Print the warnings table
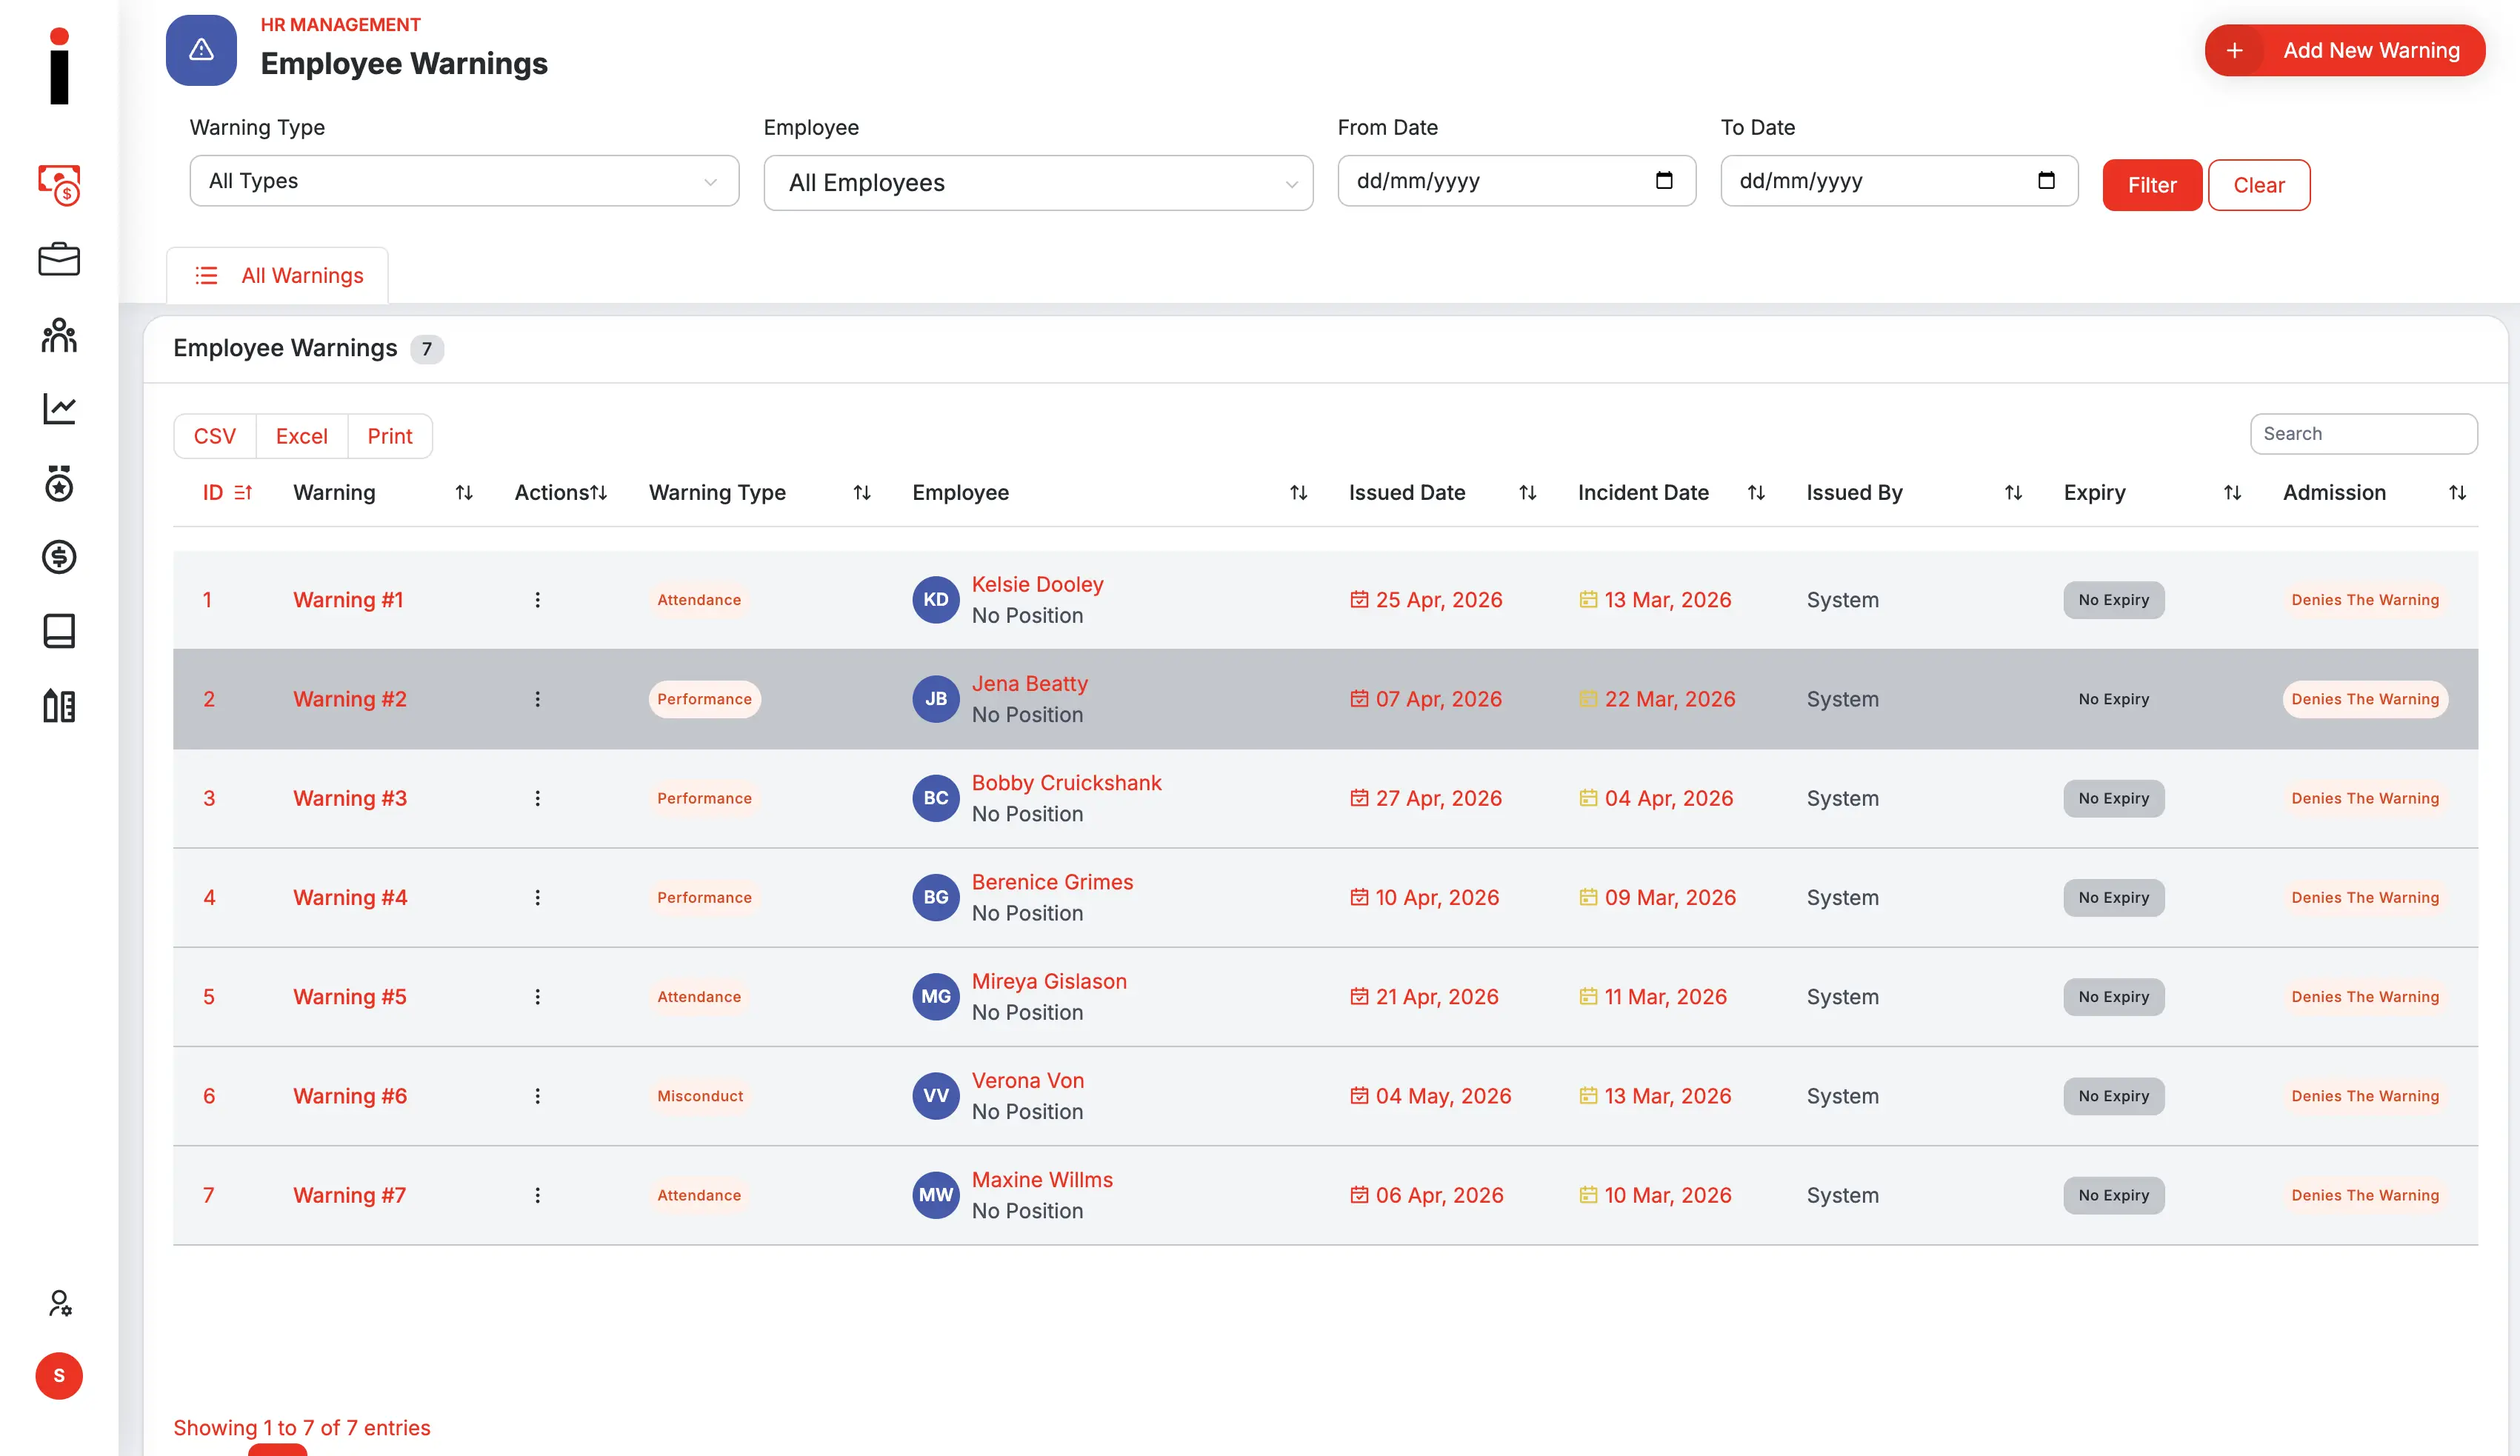 [389, 436]
